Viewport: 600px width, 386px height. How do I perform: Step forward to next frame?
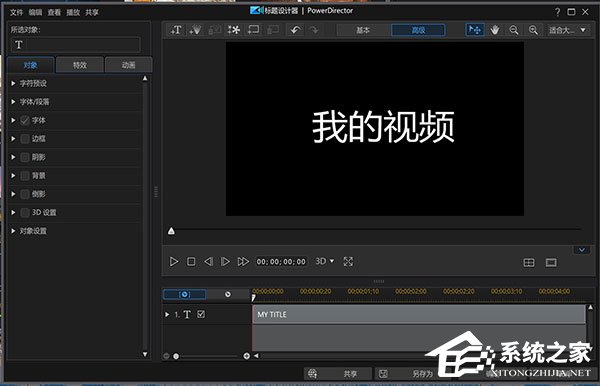pos(225,262)
